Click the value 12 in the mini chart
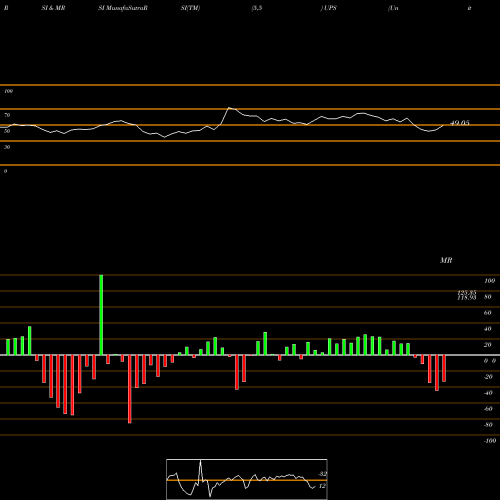The image size is (500, 500). 322,486
